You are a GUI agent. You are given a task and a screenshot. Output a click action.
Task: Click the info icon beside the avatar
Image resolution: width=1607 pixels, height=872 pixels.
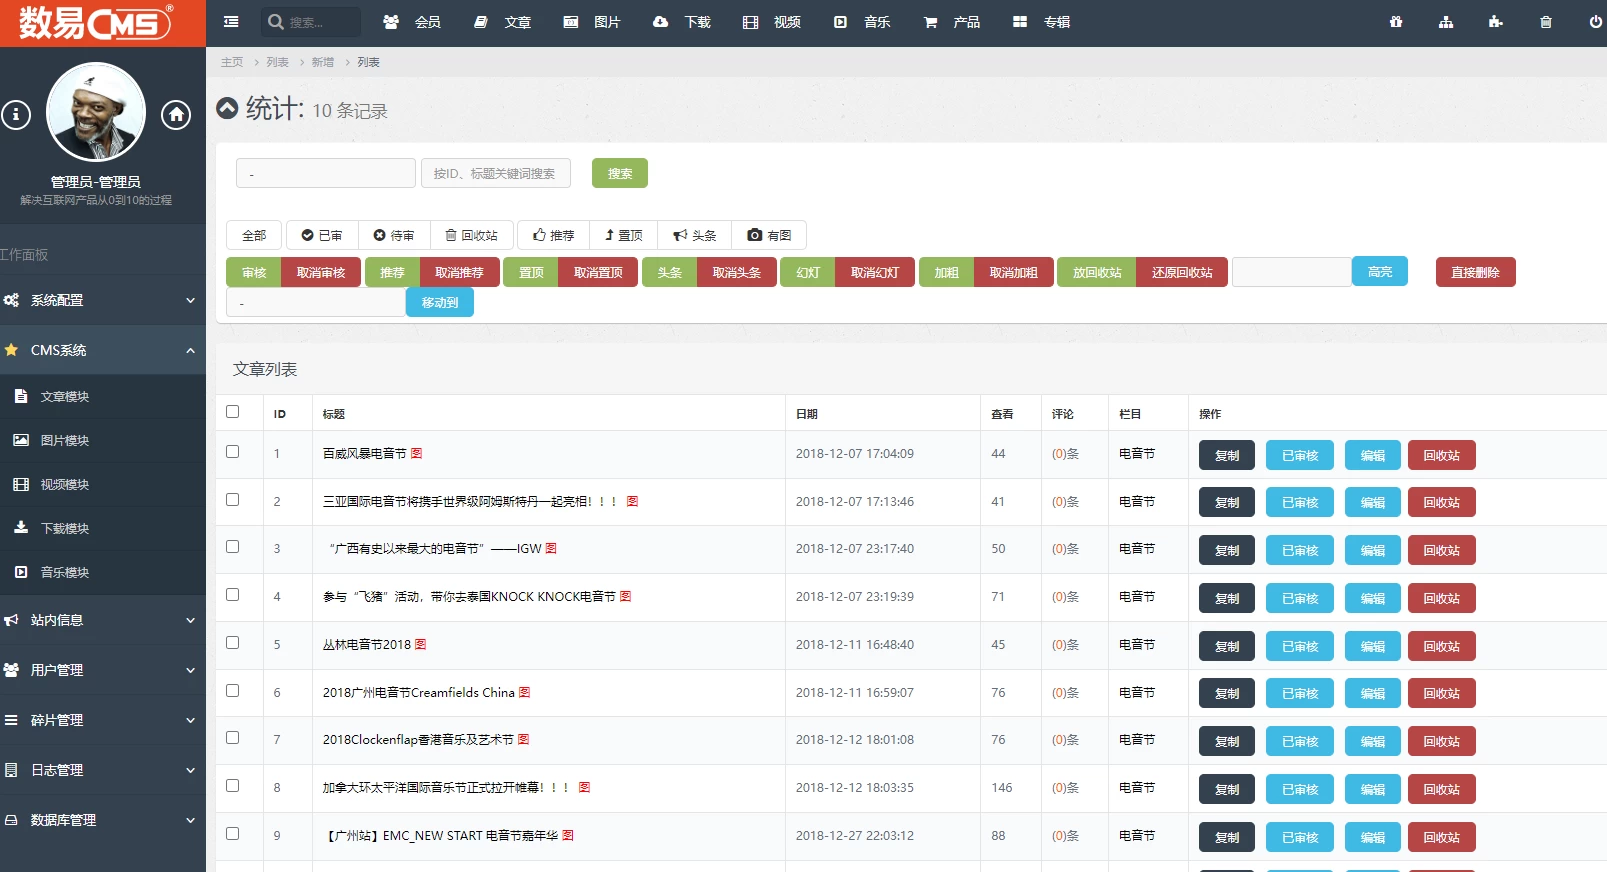[x=16, y=115]
